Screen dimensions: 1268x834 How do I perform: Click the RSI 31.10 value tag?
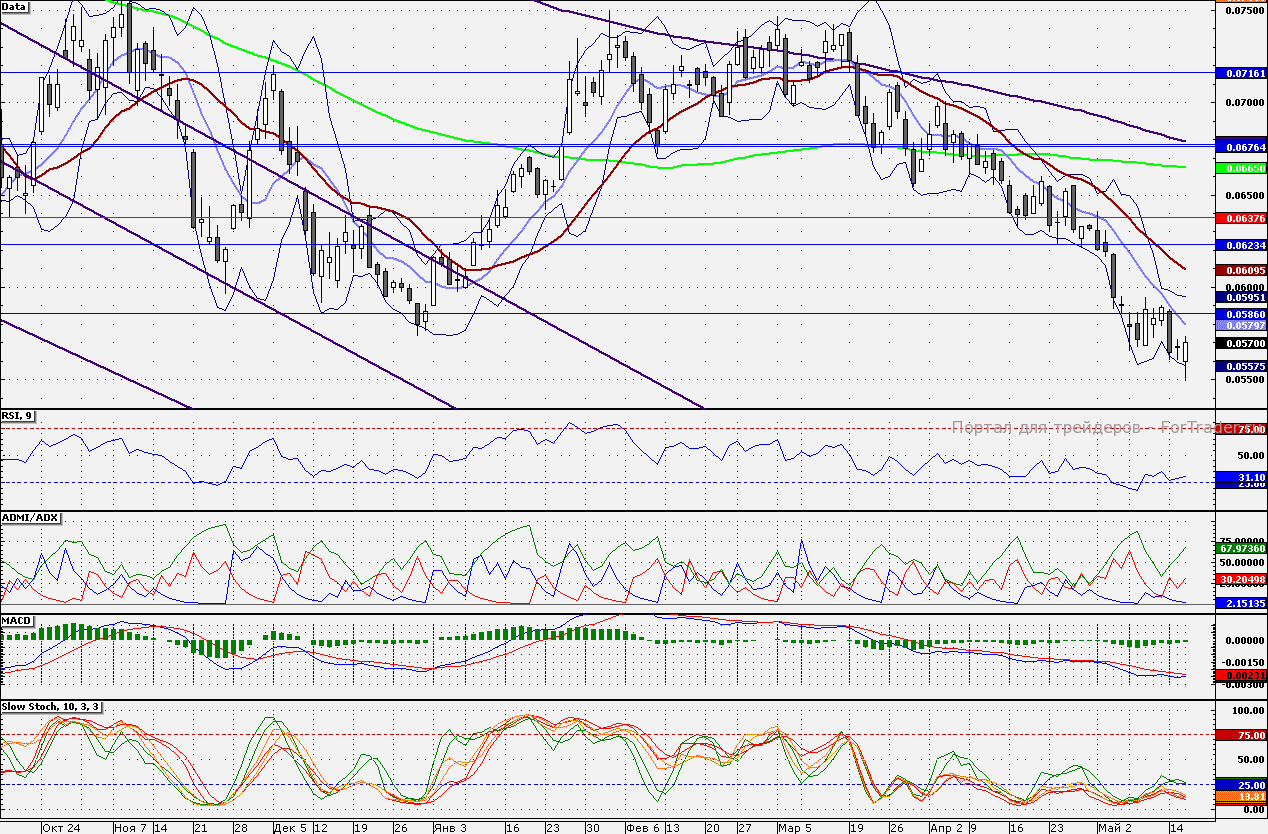click(x=1240, y=478)
